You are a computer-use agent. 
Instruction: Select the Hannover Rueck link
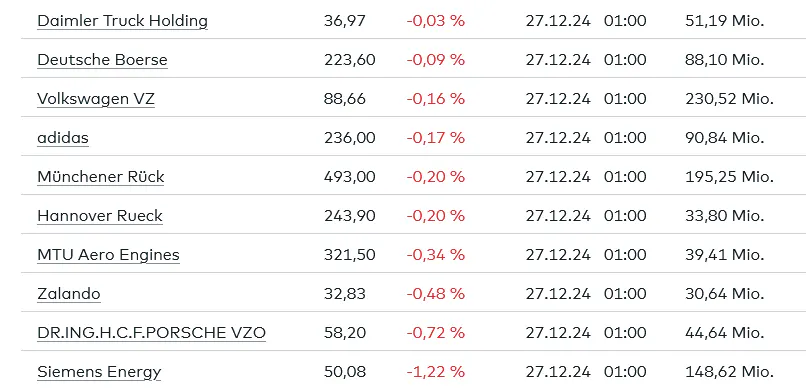click(x=100, y=216)
